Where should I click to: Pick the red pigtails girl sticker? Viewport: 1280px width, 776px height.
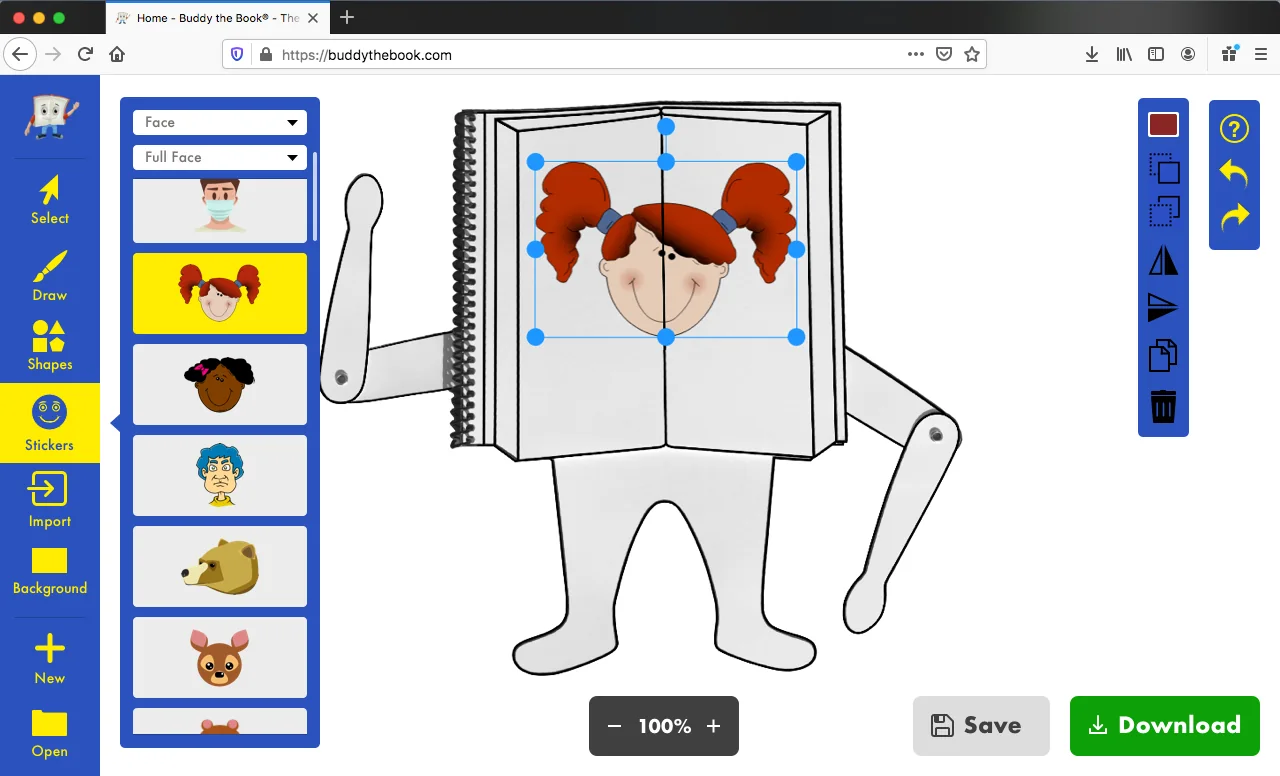tap(220, 293)
